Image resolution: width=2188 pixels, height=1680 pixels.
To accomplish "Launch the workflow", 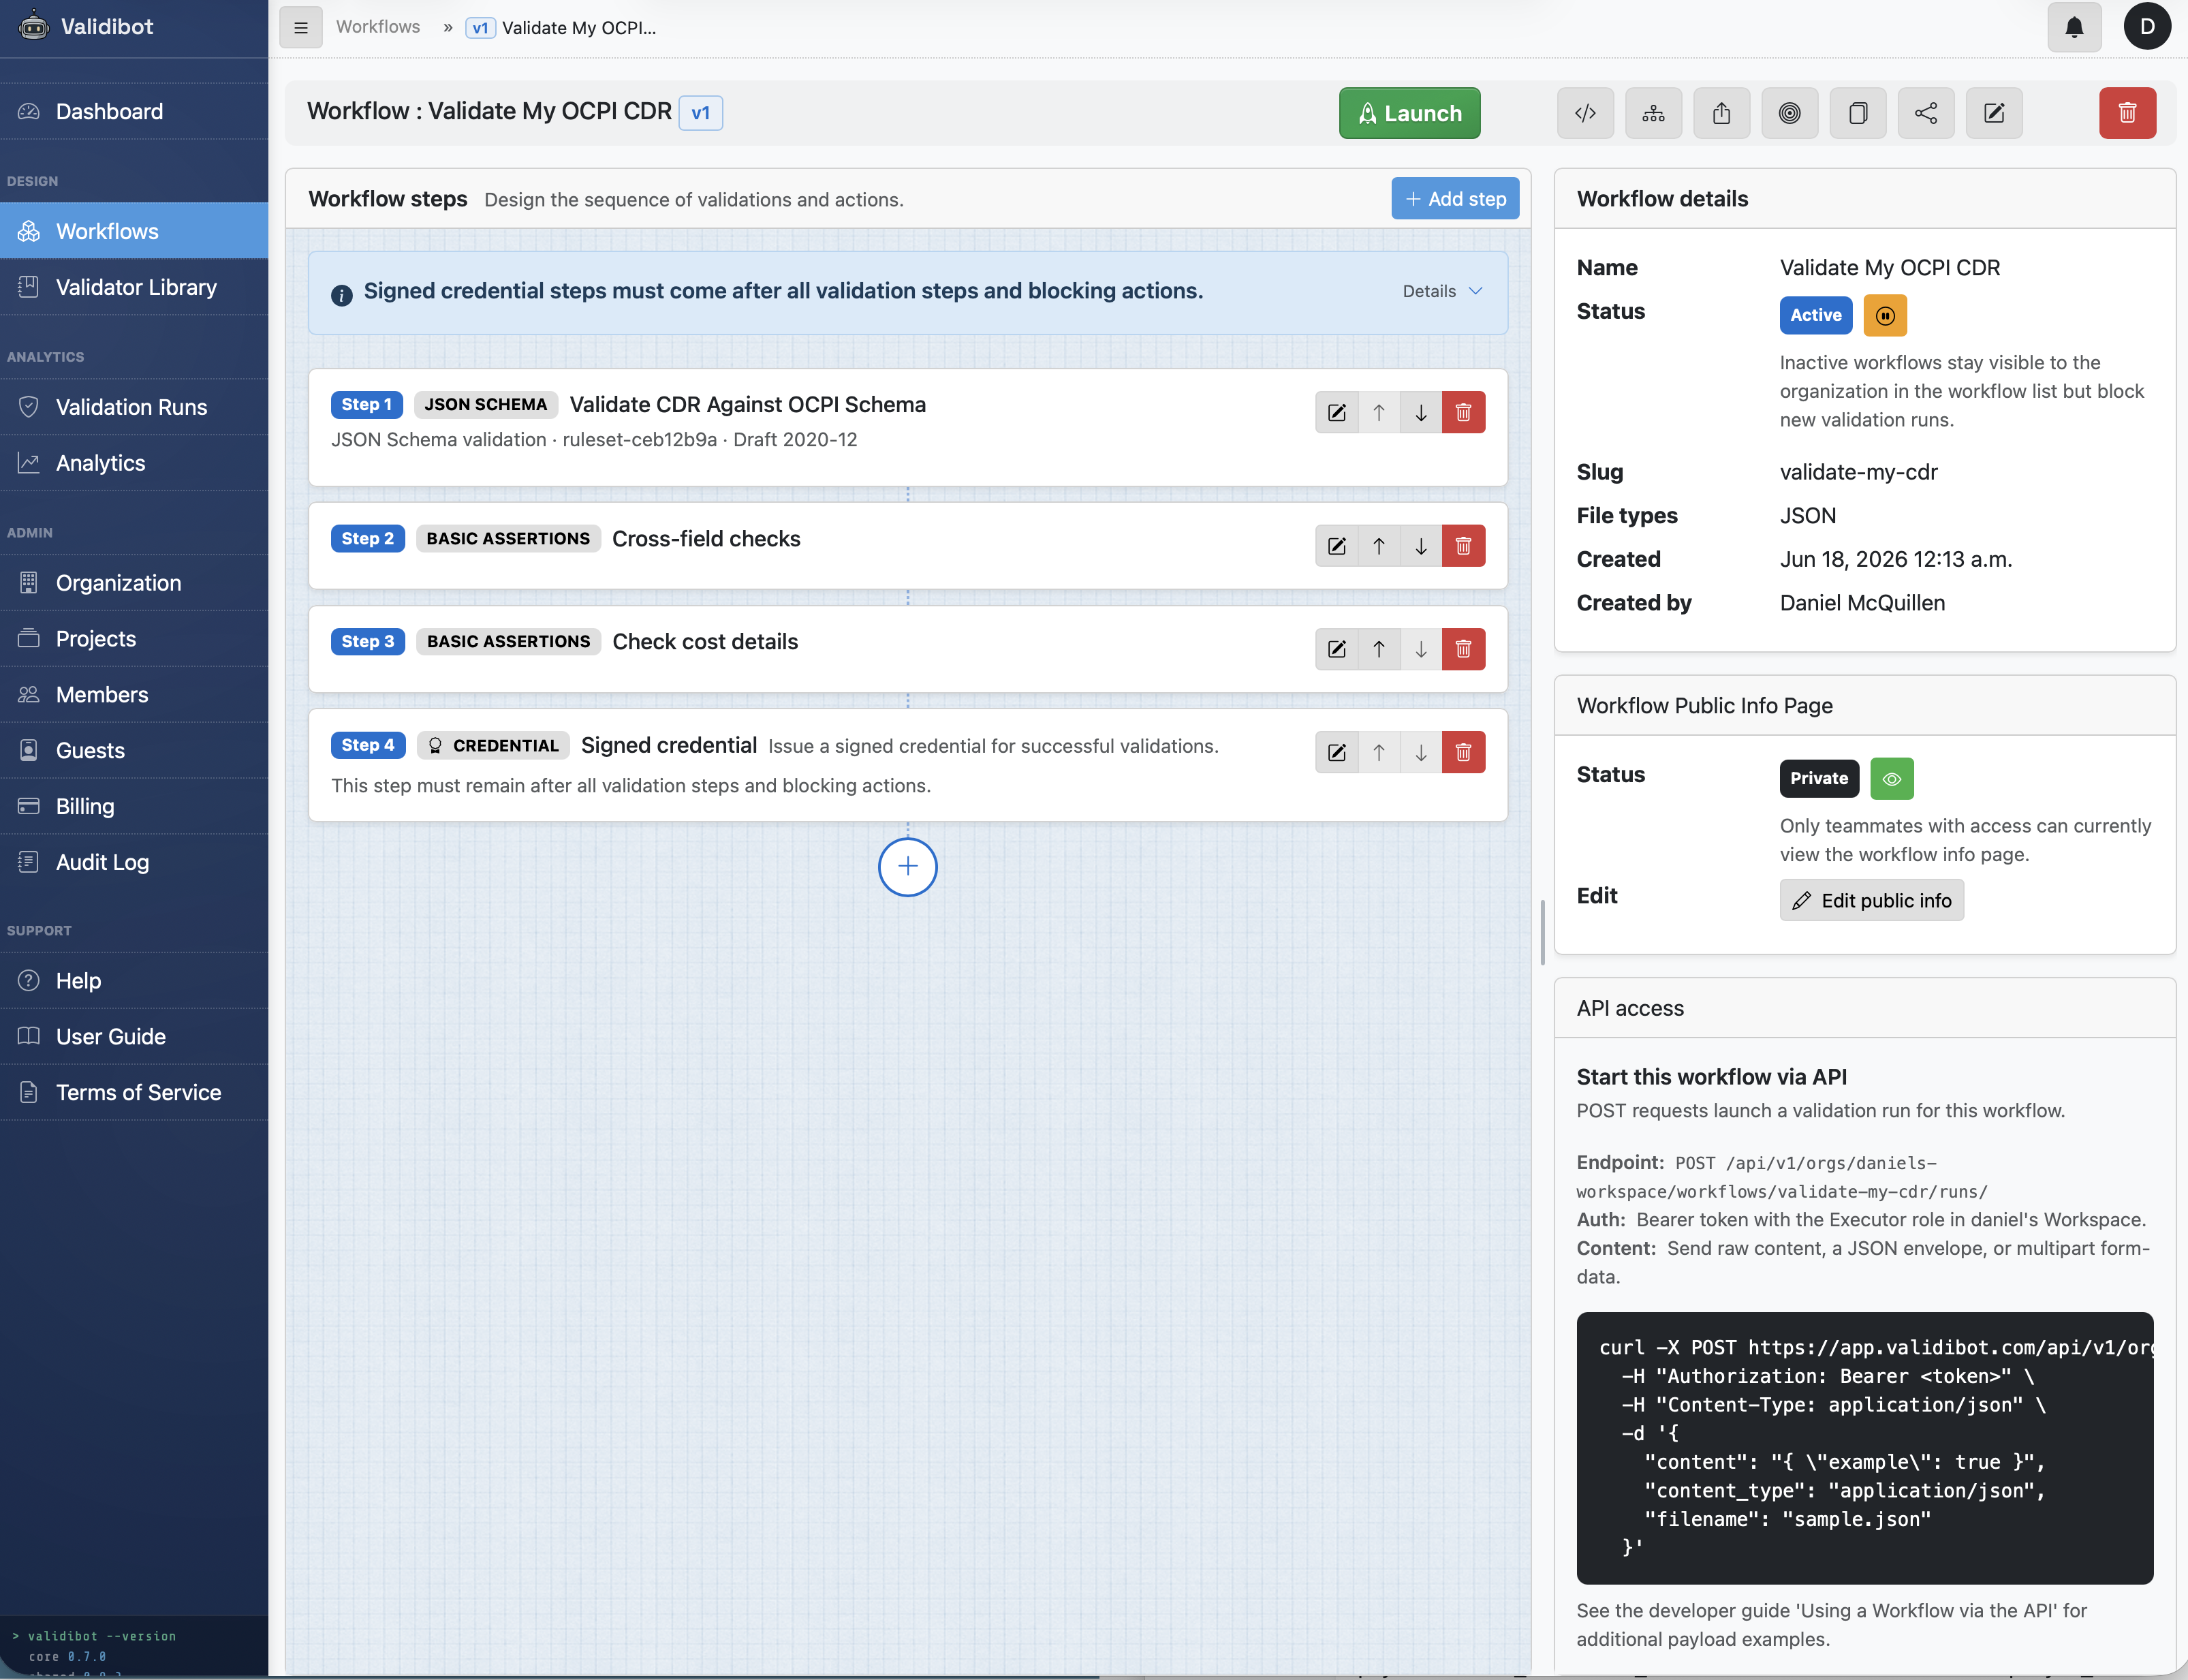I will [x=1409, y=113].
